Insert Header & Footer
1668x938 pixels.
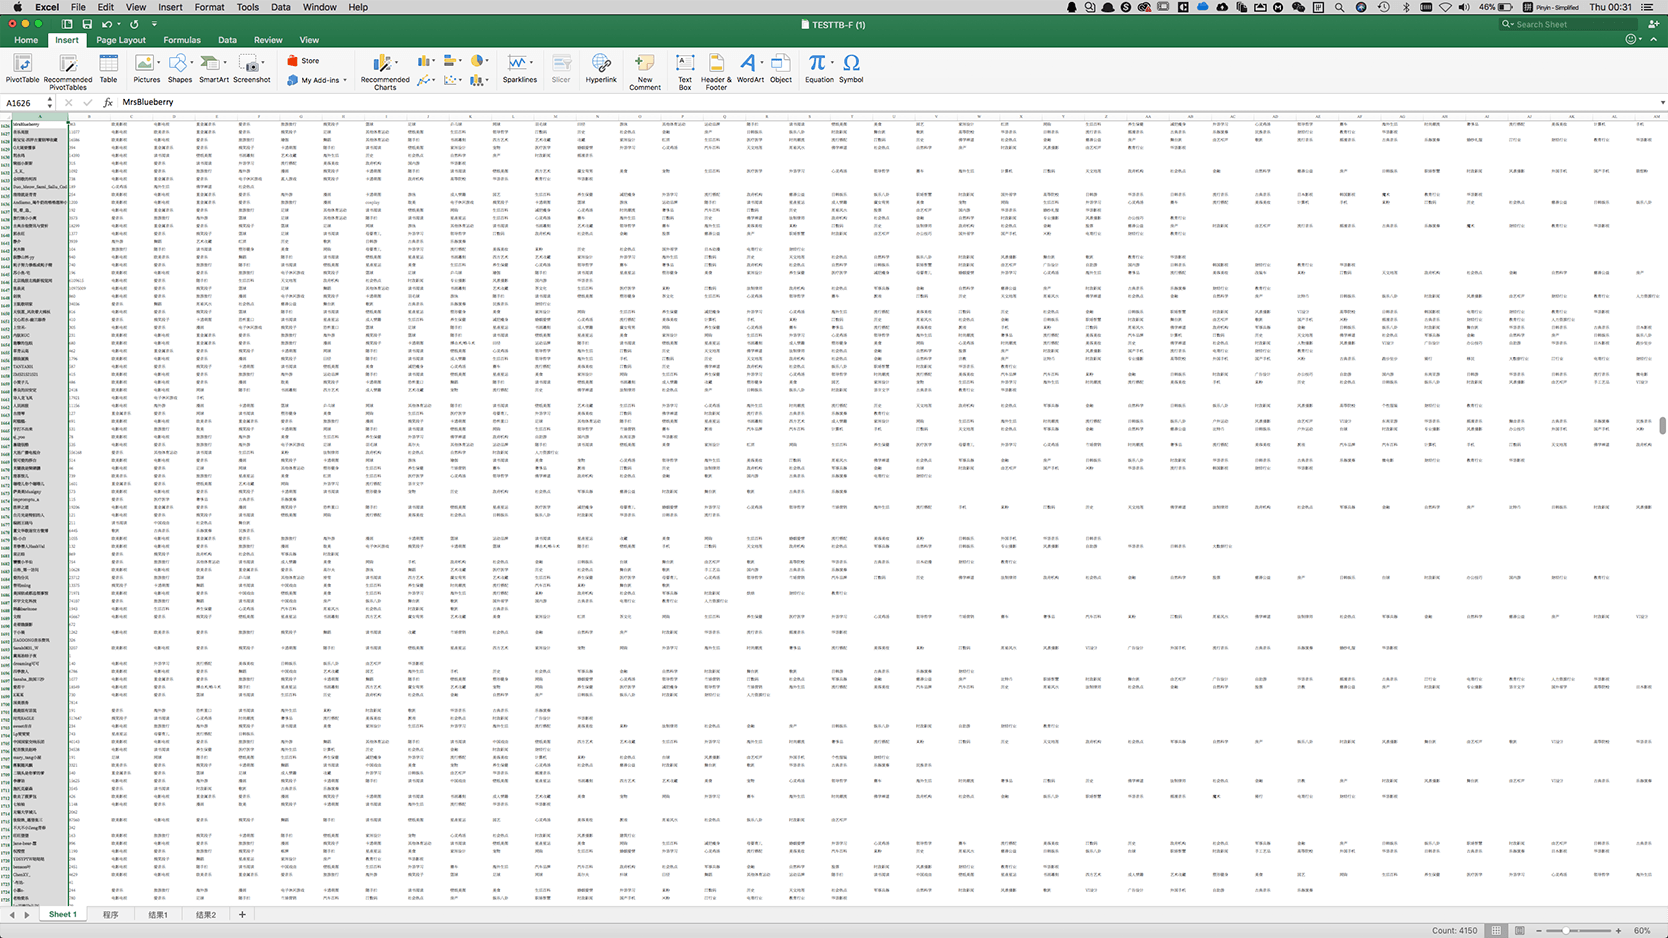716,72
